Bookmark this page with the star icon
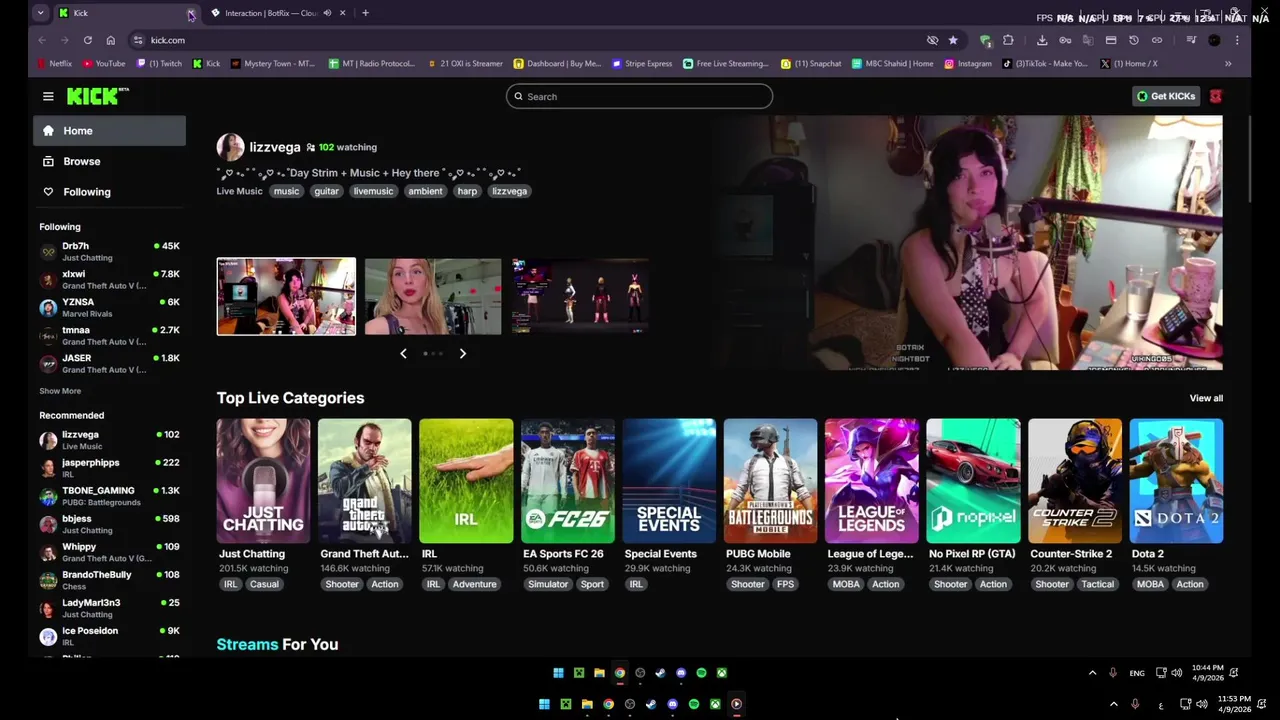Viewport: 1280px width, 720px height. tap(953, 40)
